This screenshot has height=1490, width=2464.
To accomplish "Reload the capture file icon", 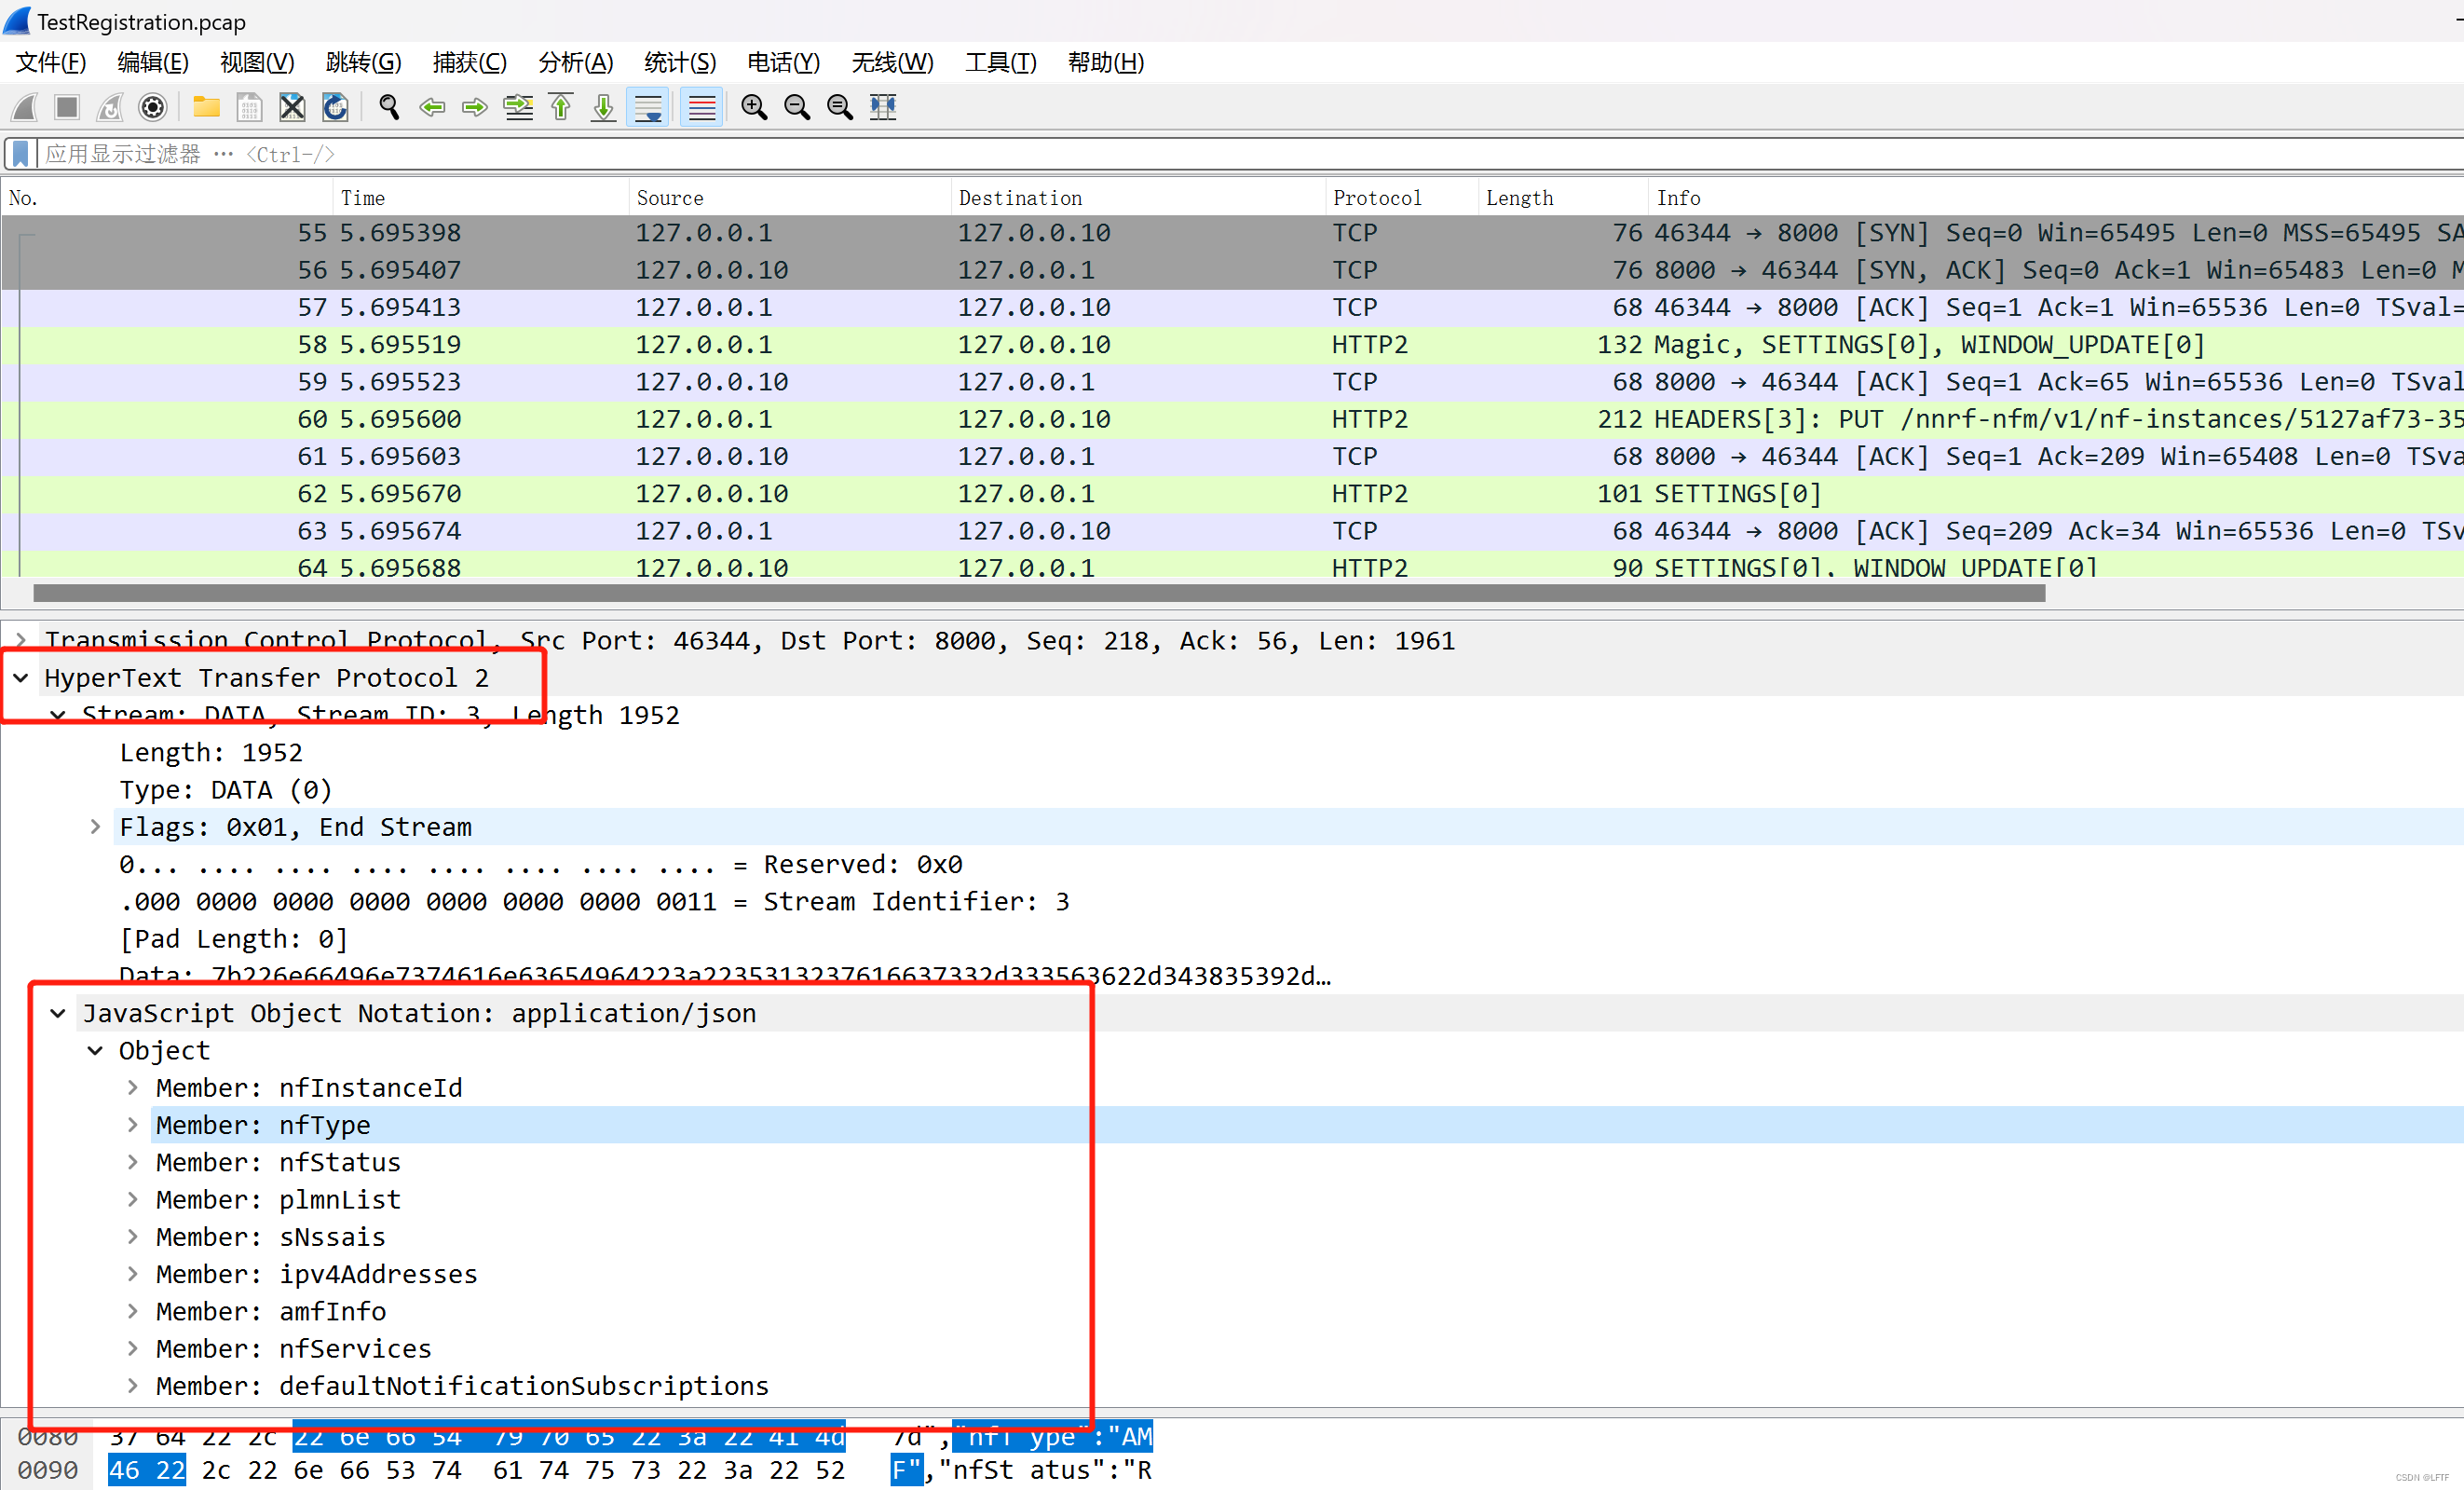I will pos(335,107).
